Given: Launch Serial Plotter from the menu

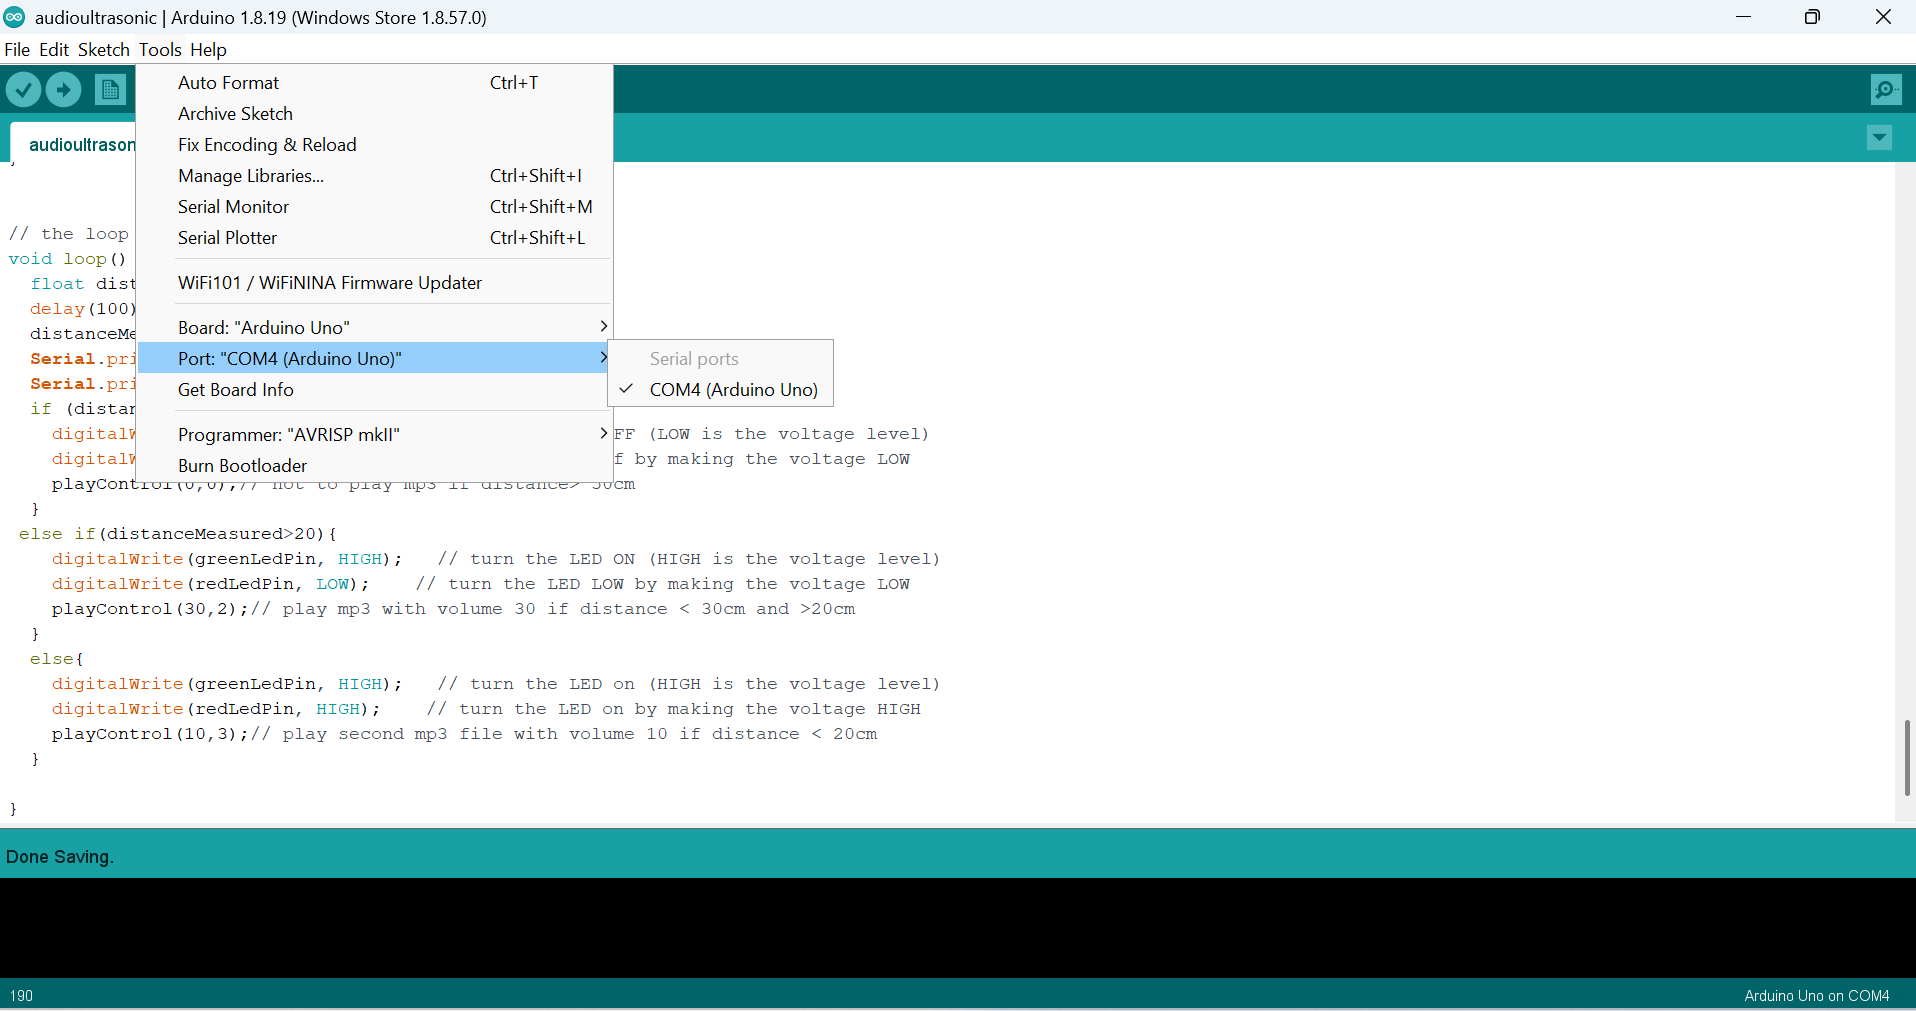Looking at the screenshot, I should [228, 238].
